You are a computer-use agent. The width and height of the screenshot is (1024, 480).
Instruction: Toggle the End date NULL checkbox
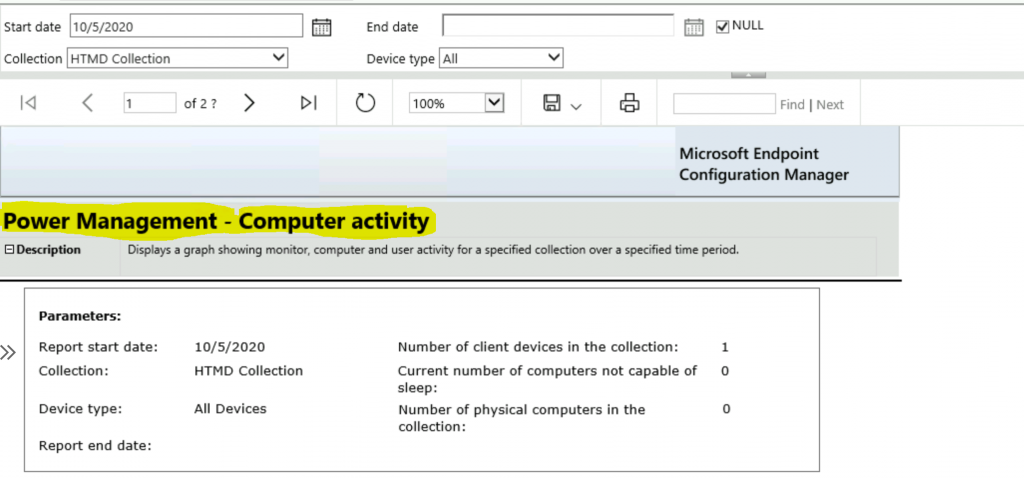722,27
